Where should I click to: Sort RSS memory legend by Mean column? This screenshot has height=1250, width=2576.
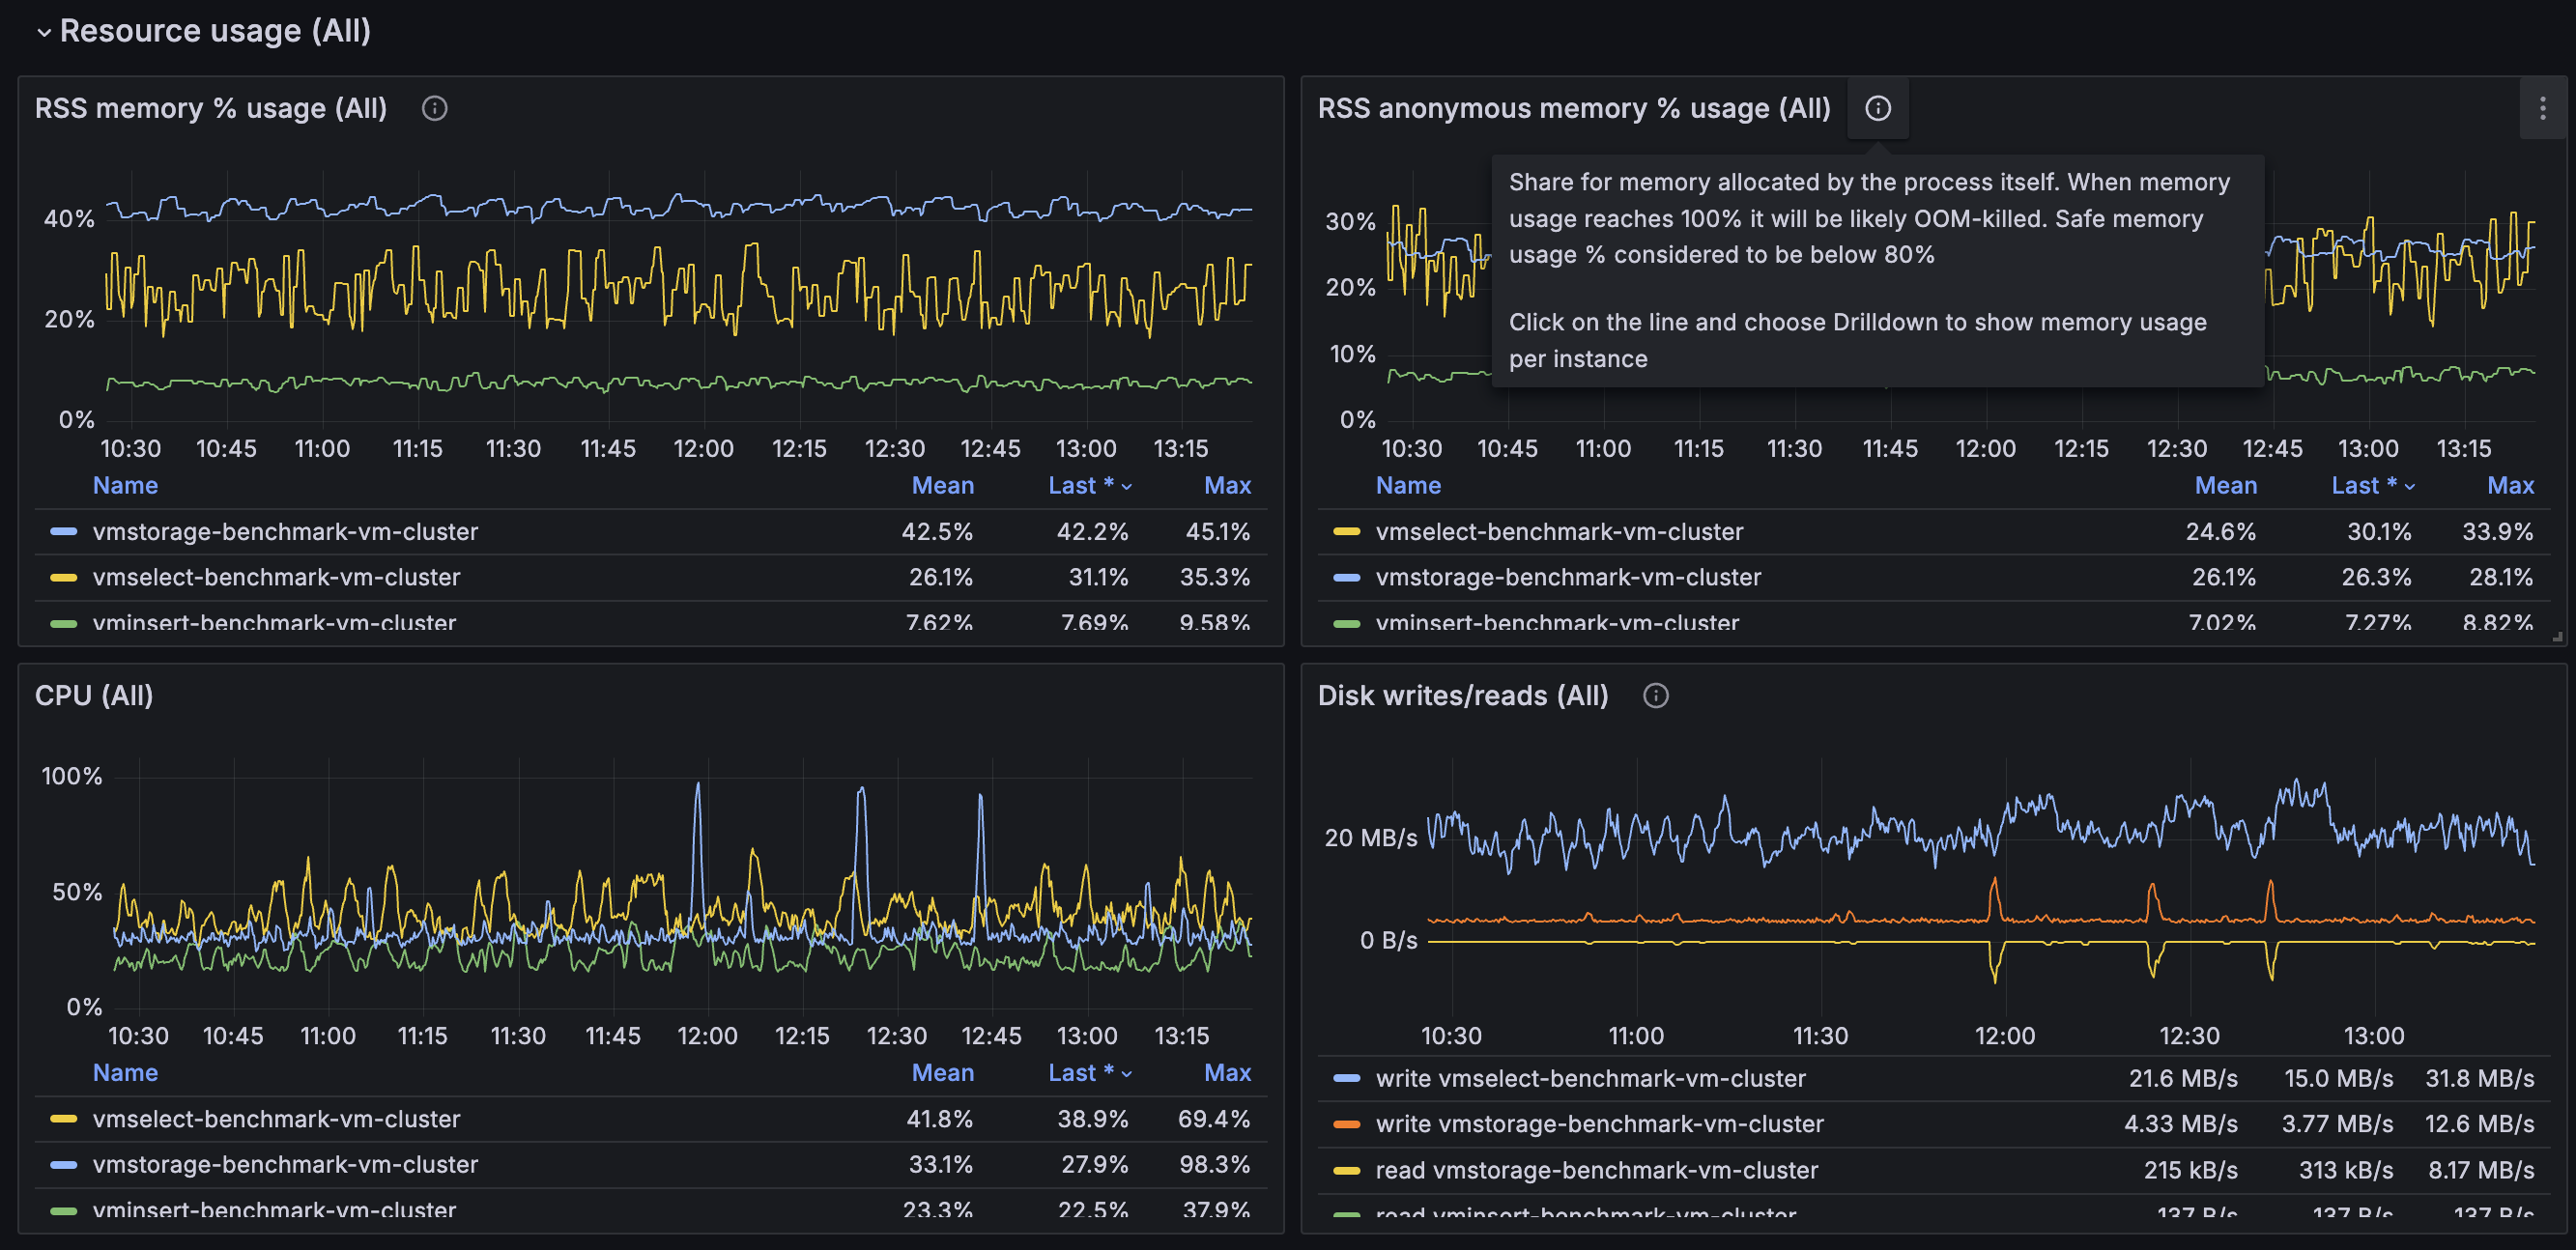coord(942,485)
